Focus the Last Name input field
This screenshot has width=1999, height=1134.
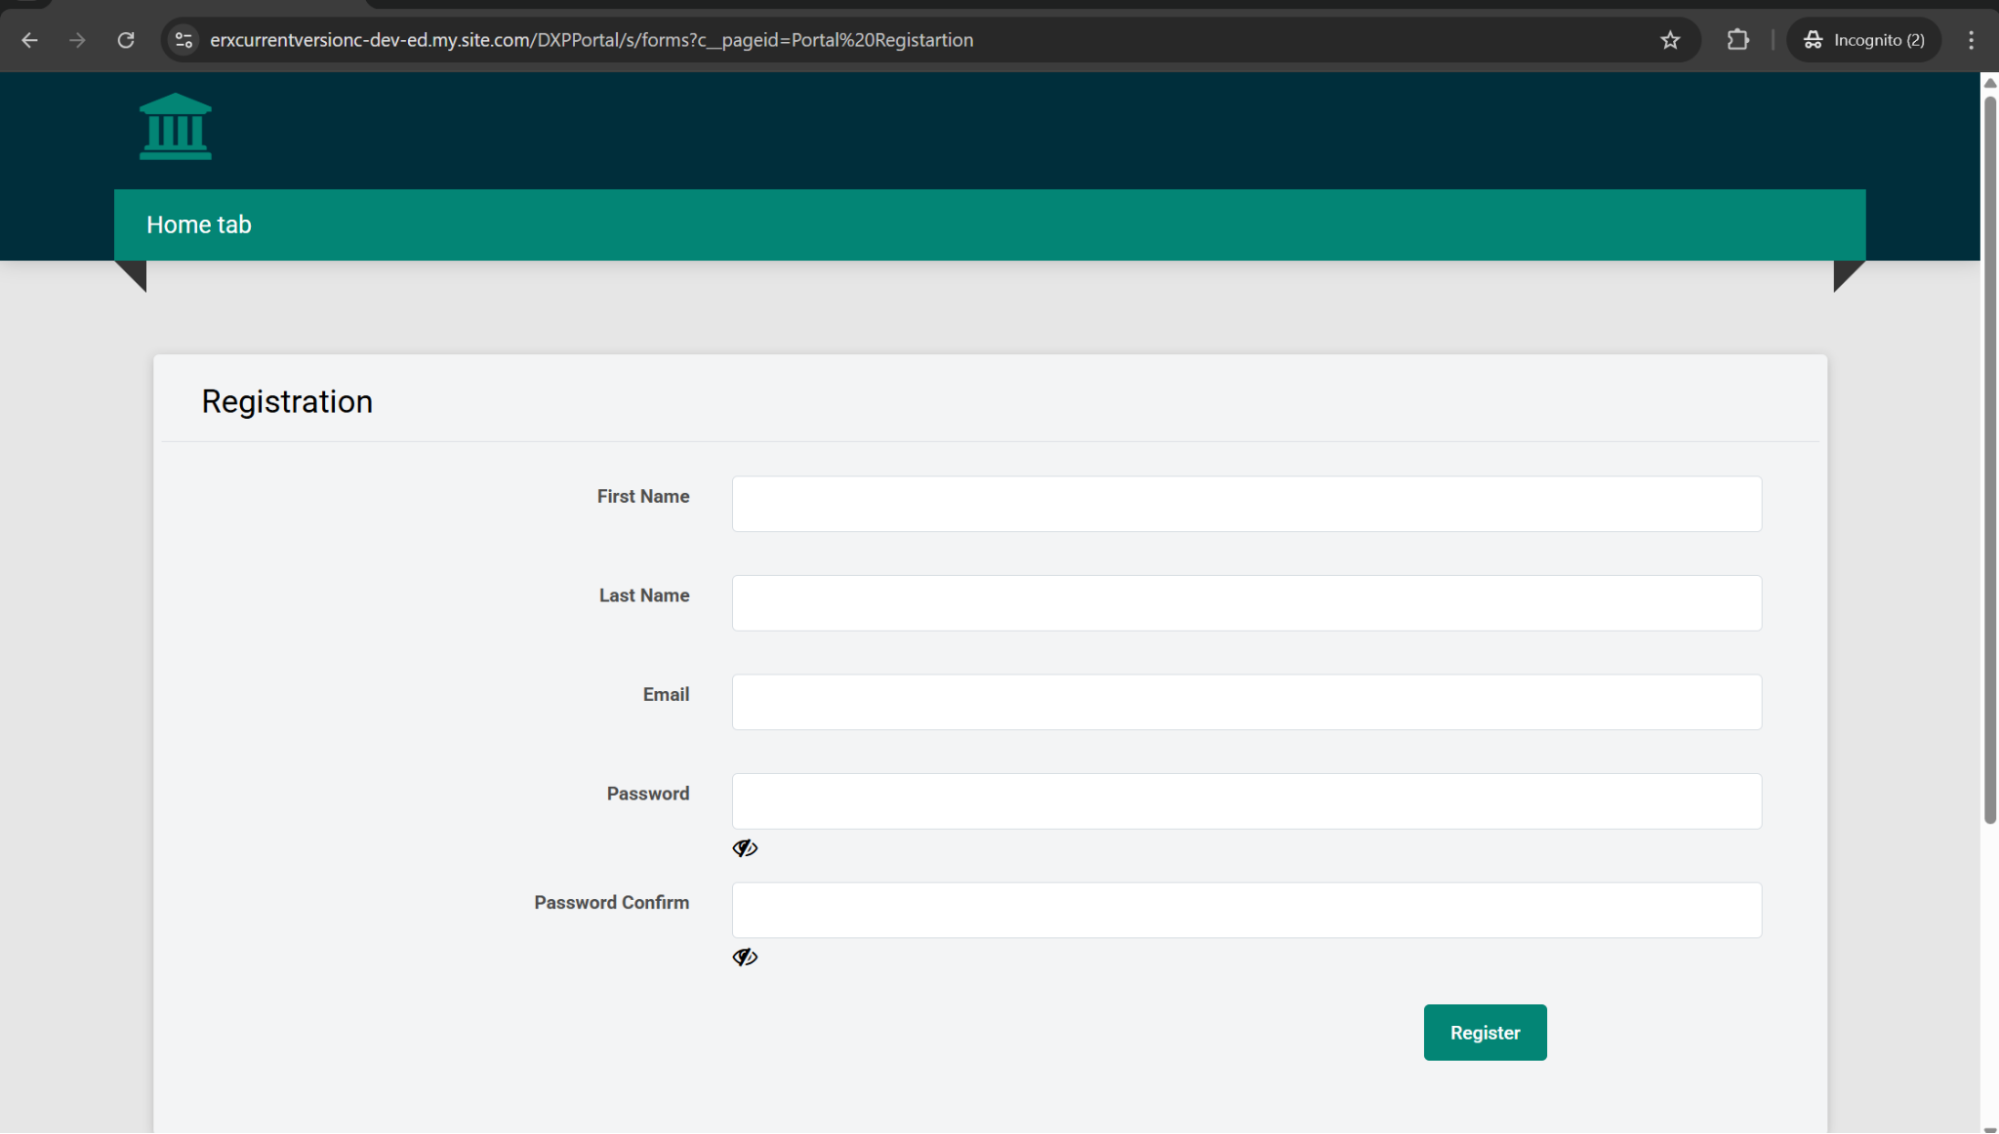tap(1246, 603)
